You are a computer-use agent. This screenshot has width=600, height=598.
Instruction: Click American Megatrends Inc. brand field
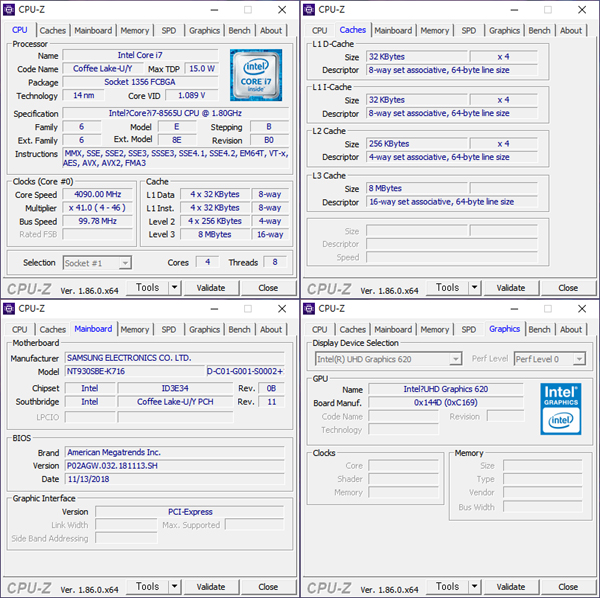(174, 452)
